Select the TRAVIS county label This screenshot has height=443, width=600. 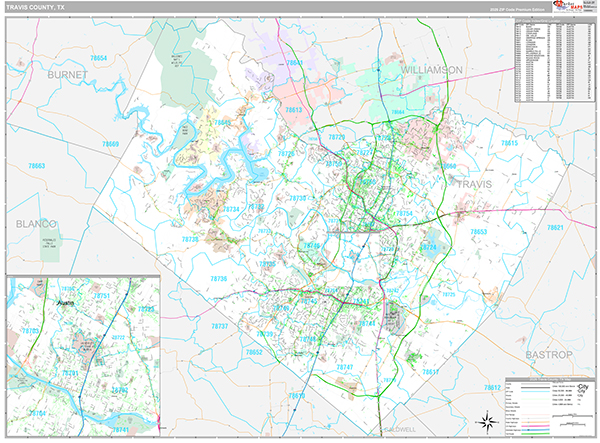click(x=476, y=185)
